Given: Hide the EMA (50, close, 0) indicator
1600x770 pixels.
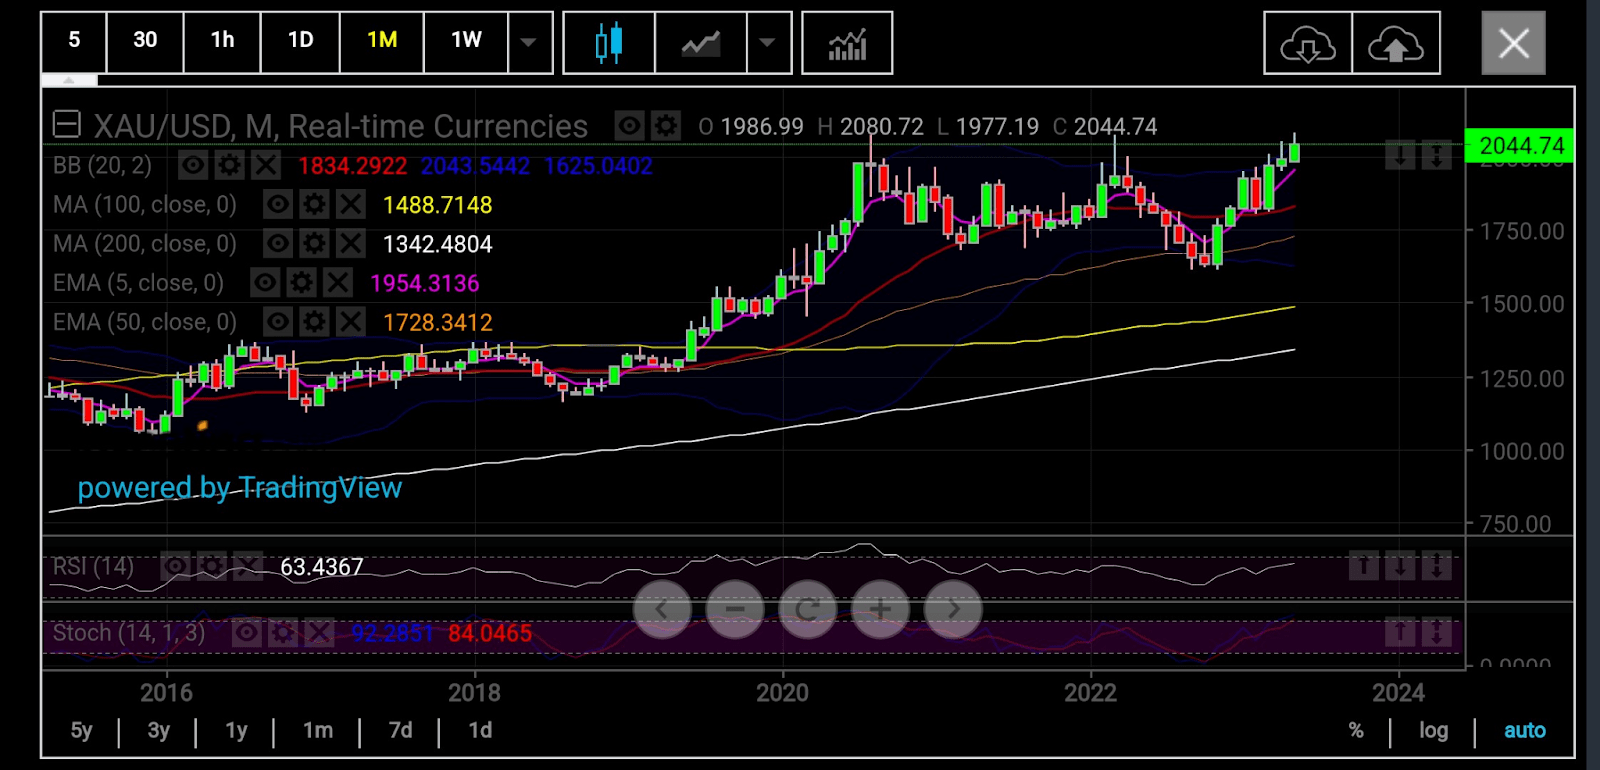Looking at the screenshot, I should click(278, 322).
